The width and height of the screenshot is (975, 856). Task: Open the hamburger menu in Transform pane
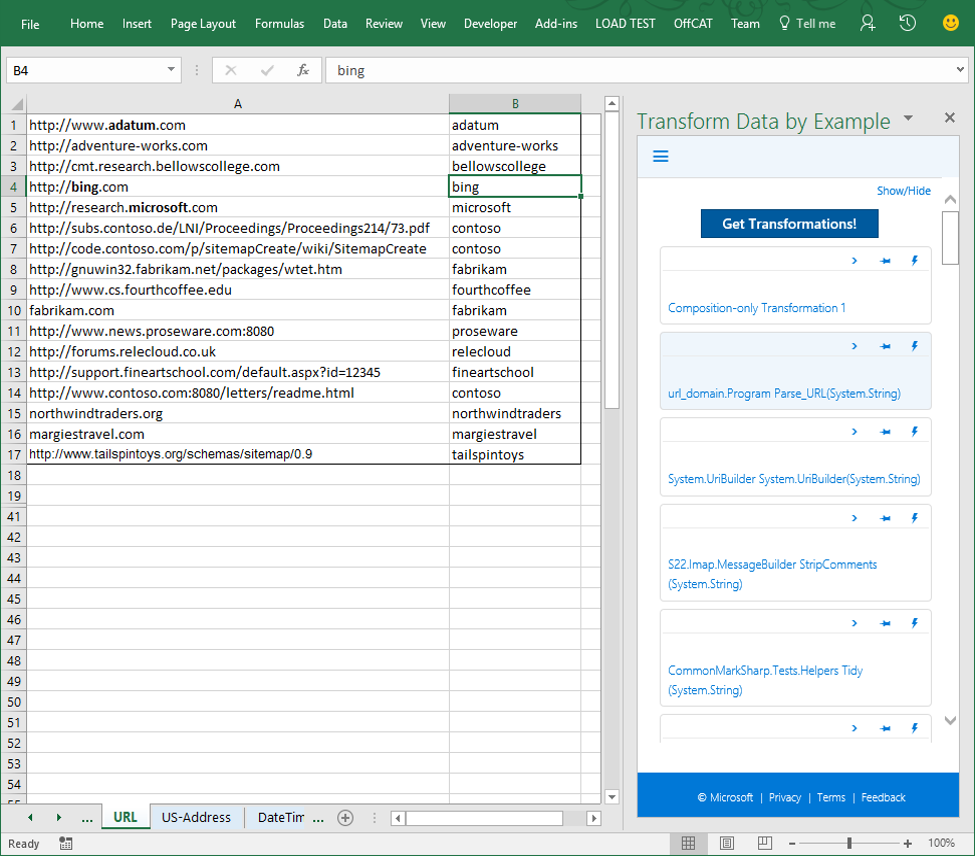pyautogui.click(x=660, y=157)
